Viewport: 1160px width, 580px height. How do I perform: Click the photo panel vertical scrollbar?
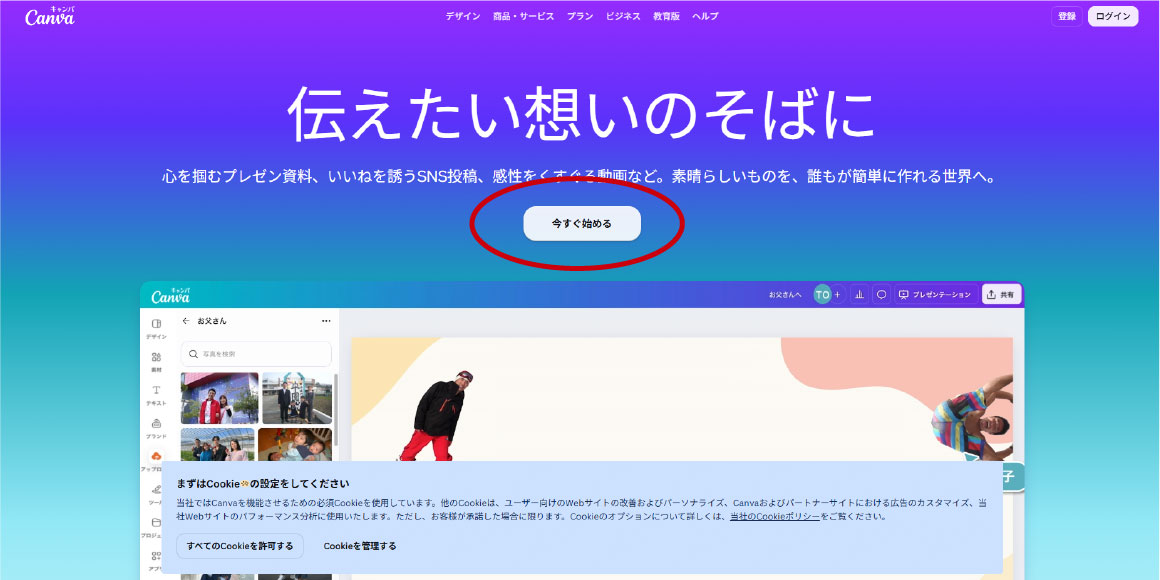(x=337, y=409)
